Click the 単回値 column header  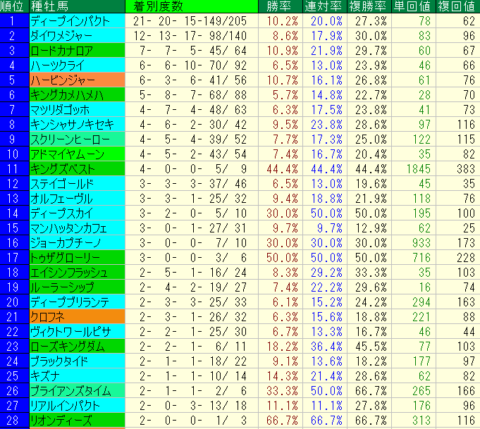tap(412, 6)
